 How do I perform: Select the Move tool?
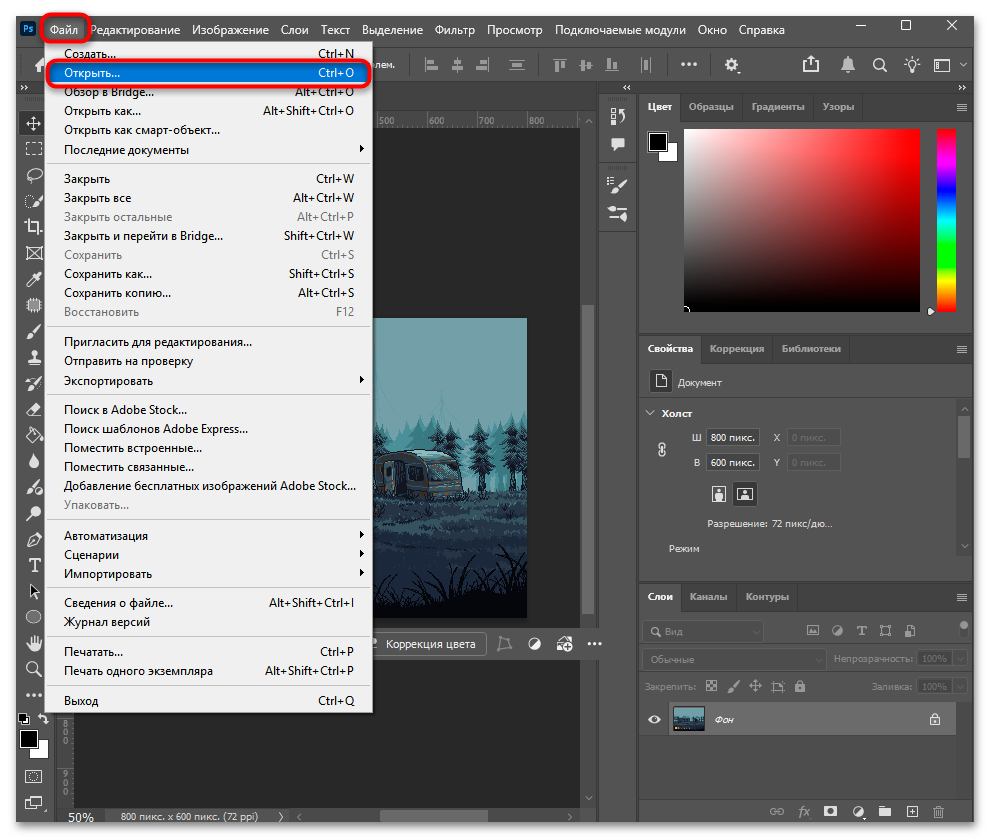33,123
